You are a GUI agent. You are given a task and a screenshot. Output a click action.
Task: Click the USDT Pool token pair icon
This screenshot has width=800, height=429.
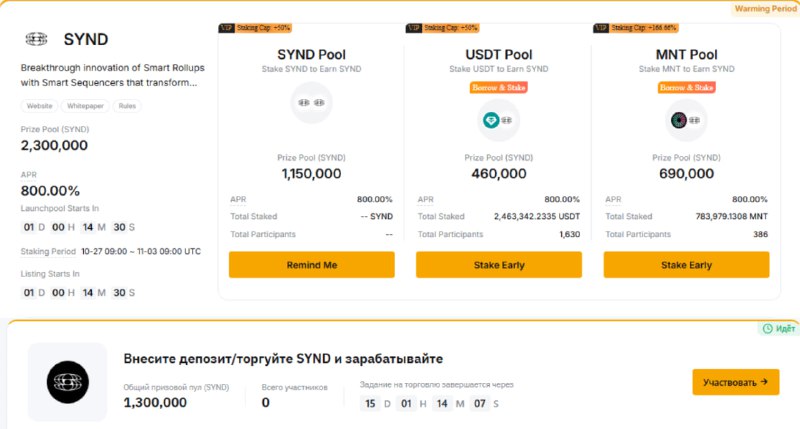click(498, 120)
